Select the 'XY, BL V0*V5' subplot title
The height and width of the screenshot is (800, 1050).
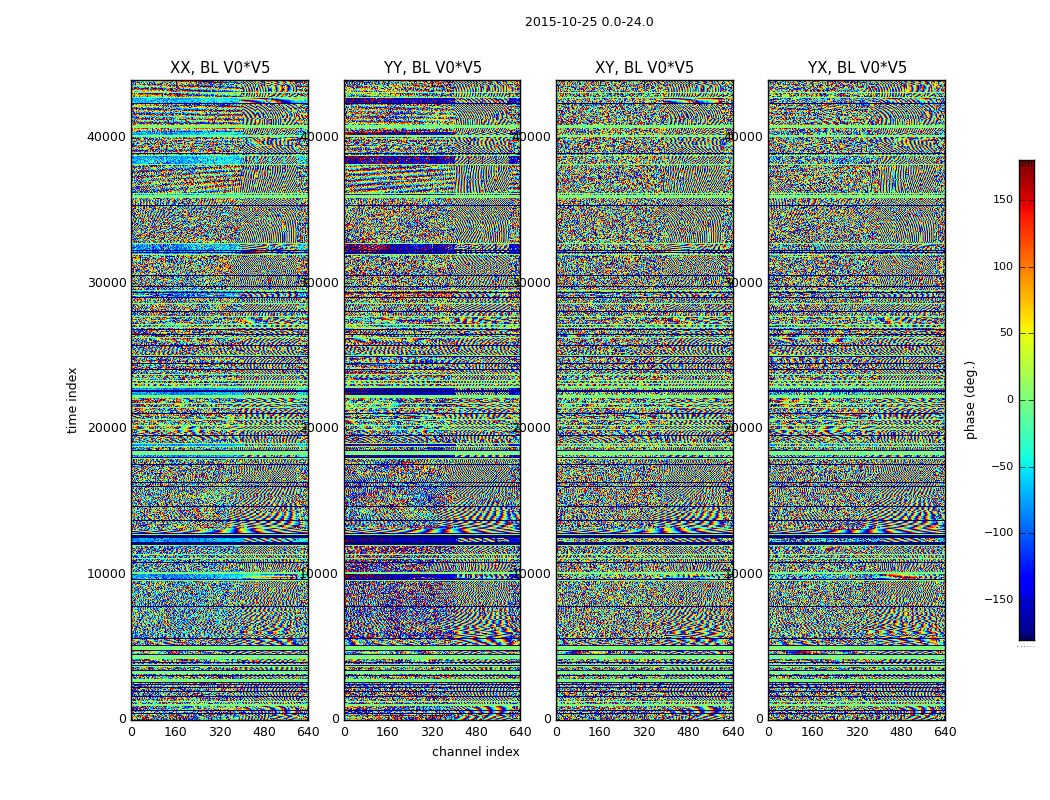coord(644,68)
